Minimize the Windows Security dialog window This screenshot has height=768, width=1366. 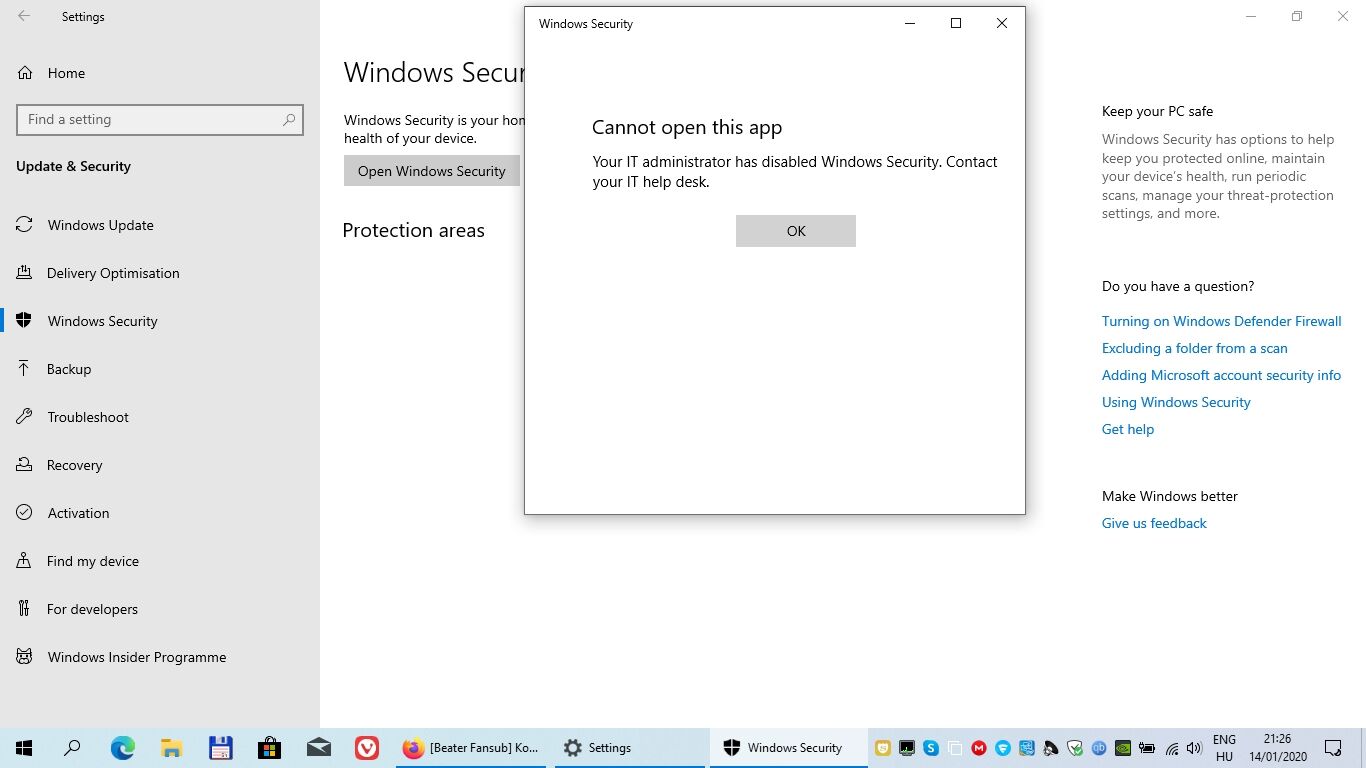tap(909, 23)
